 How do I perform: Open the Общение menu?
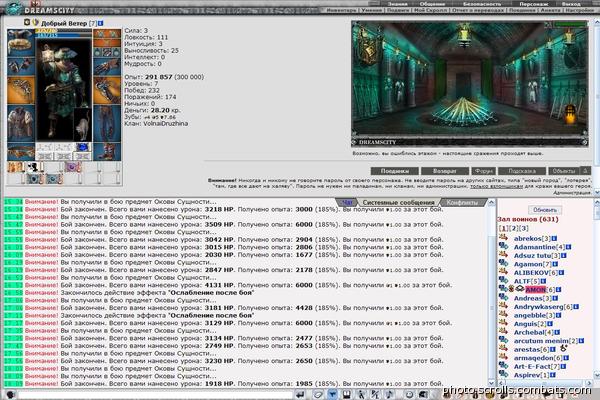pyautogui.click(x=432, y=3)
